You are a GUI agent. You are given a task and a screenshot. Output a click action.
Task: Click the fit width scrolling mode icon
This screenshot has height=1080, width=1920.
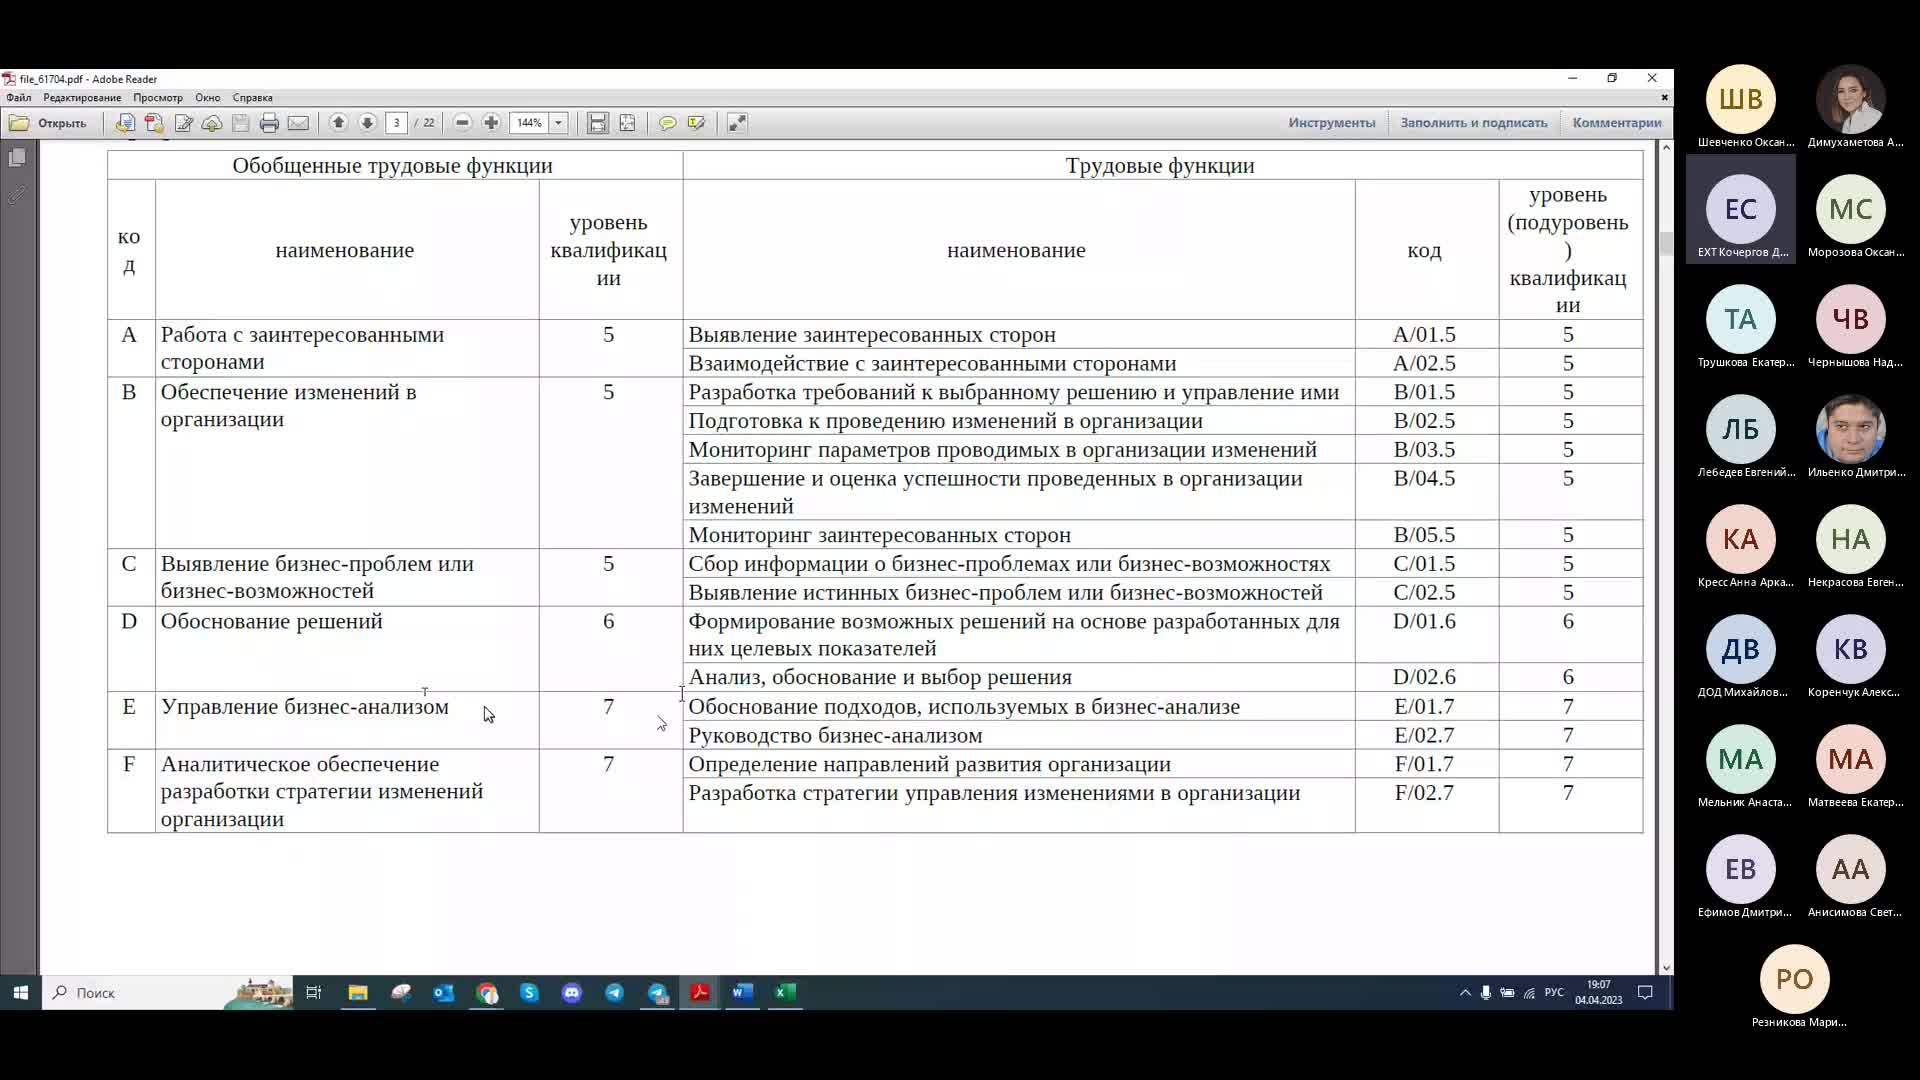coord(598,123)
